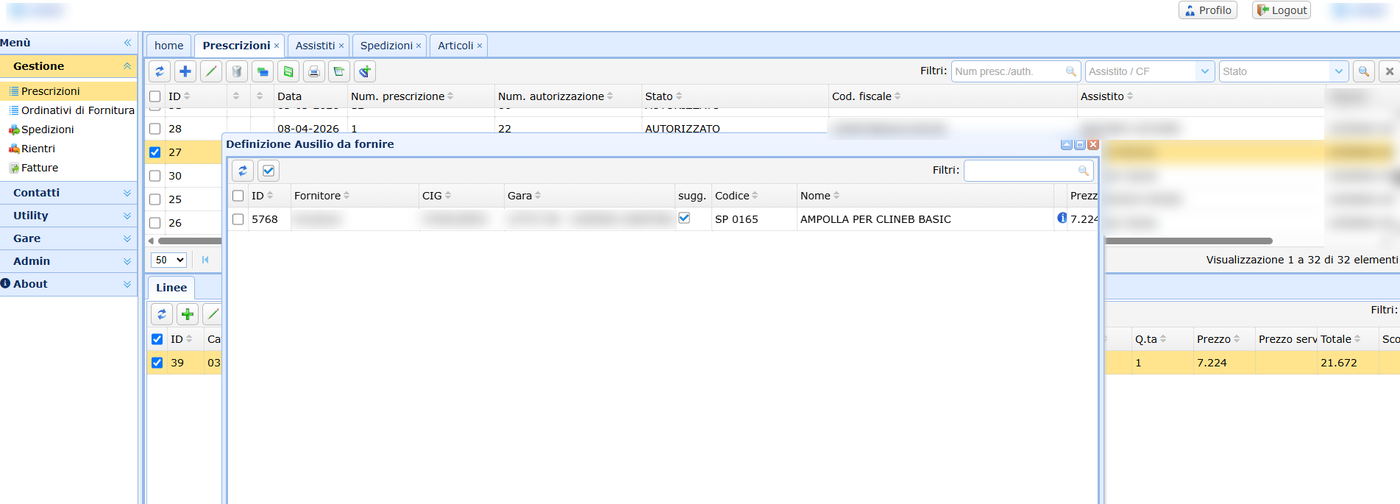Select all rows in dialog grid header
Screen dimensions: 1400x504
pos(238,196)
